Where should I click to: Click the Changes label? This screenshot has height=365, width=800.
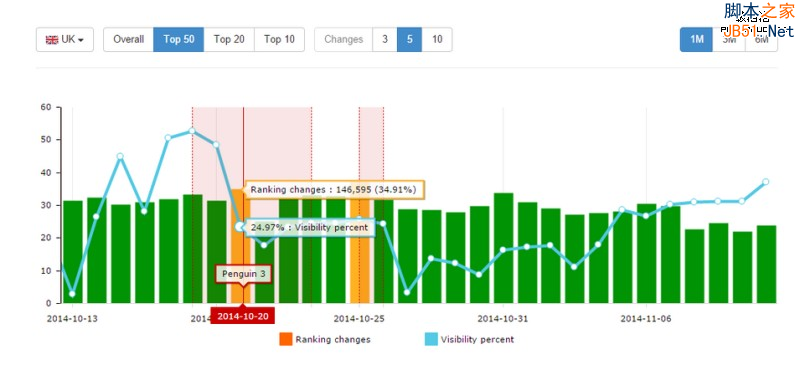pyautogui.click(x=343, y=39)
